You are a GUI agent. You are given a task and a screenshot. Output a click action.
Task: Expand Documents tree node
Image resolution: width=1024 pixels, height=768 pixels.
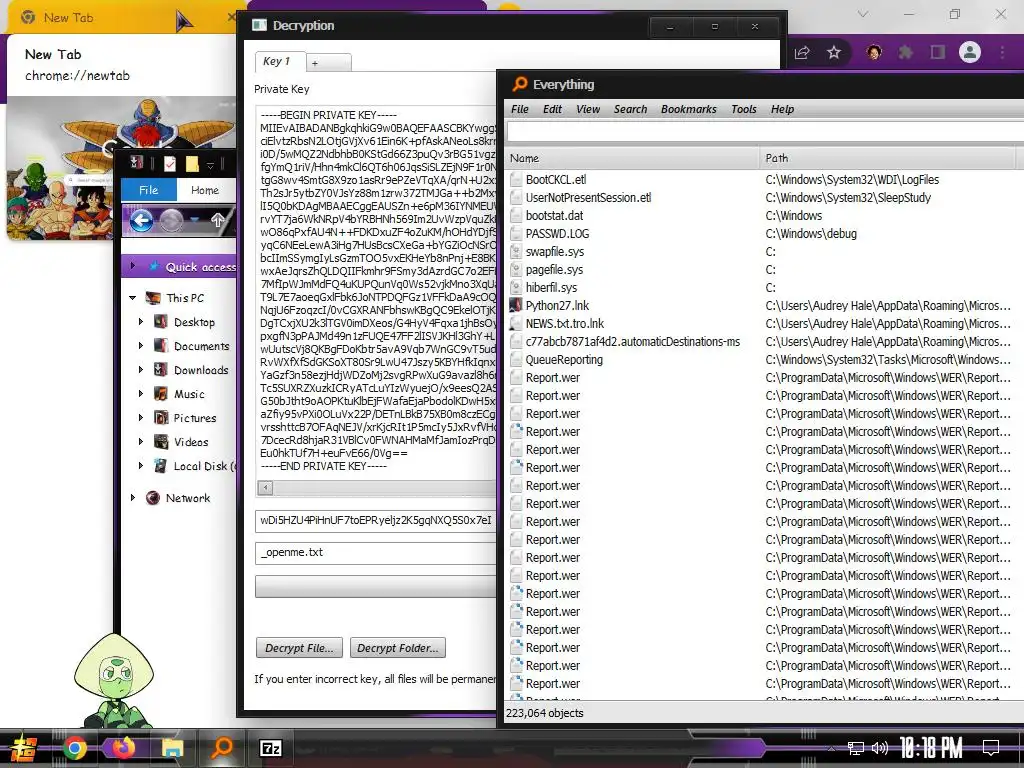coord(141,345)
